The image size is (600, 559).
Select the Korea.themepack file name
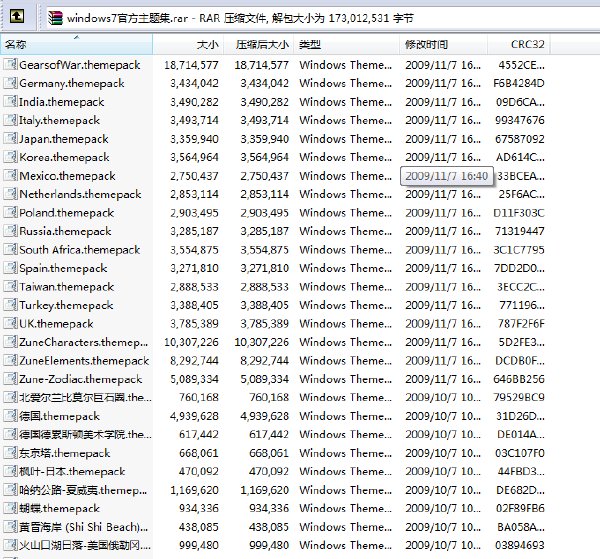point(64,157)
